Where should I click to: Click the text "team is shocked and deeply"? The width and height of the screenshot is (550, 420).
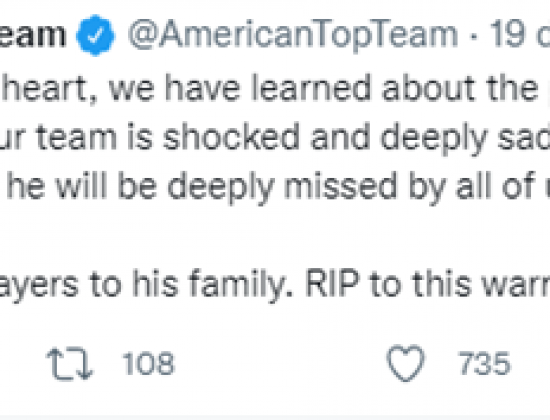coord(262,138)
